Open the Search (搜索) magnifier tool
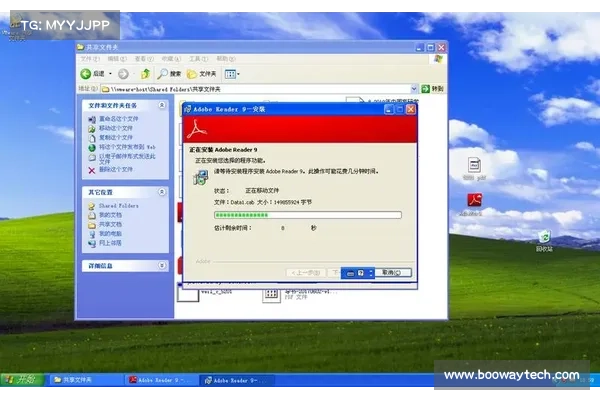The image size is (600, 400). click(x=169, y=73)
